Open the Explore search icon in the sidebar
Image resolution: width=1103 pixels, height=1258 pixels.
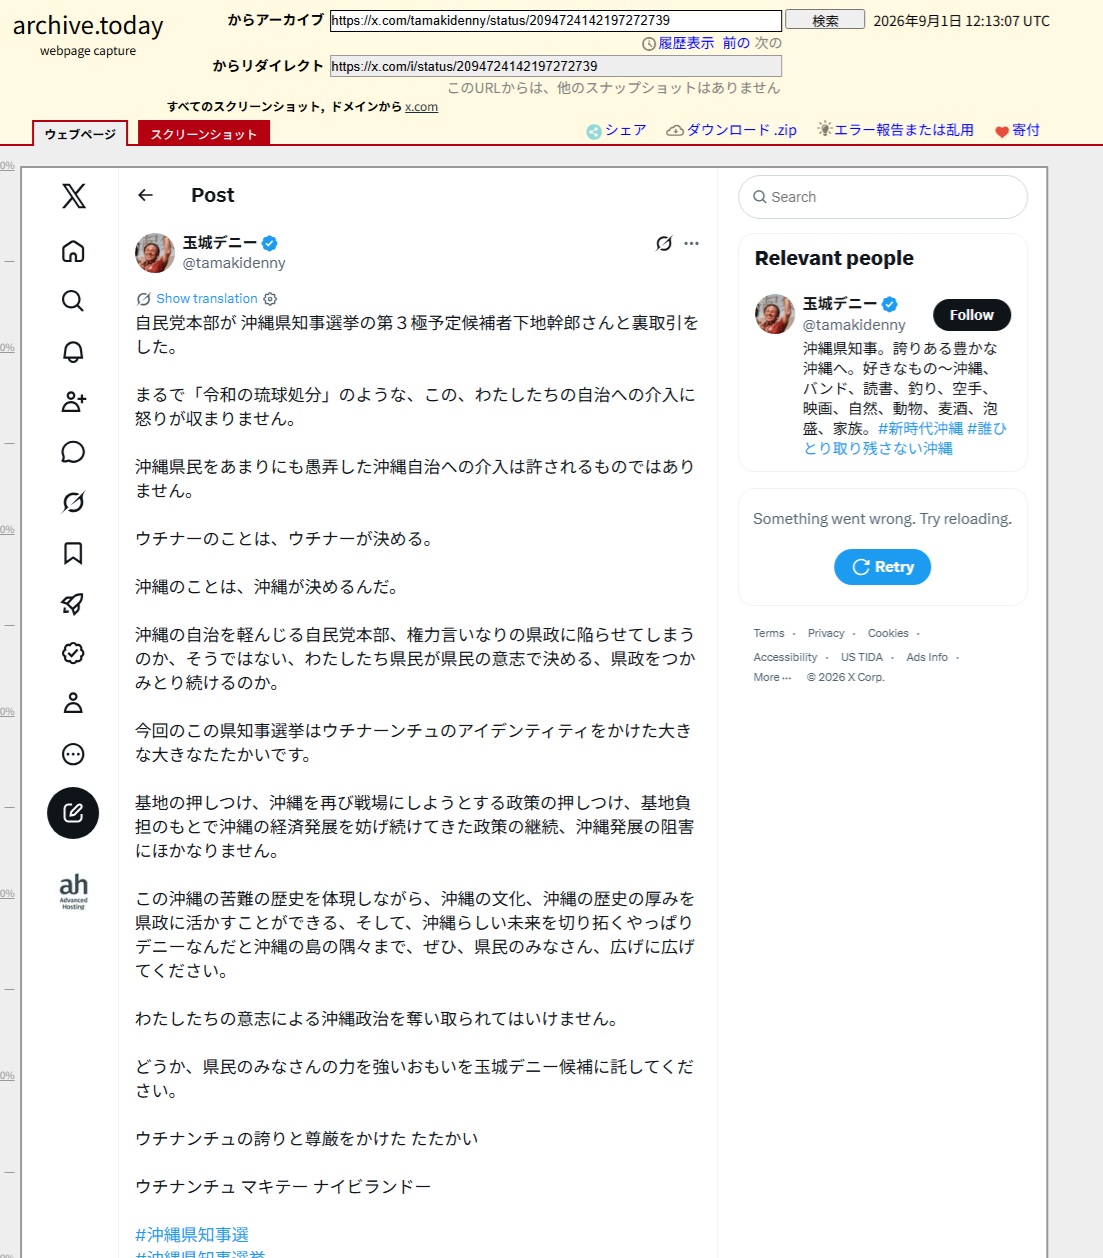click(x=73, y=301)
